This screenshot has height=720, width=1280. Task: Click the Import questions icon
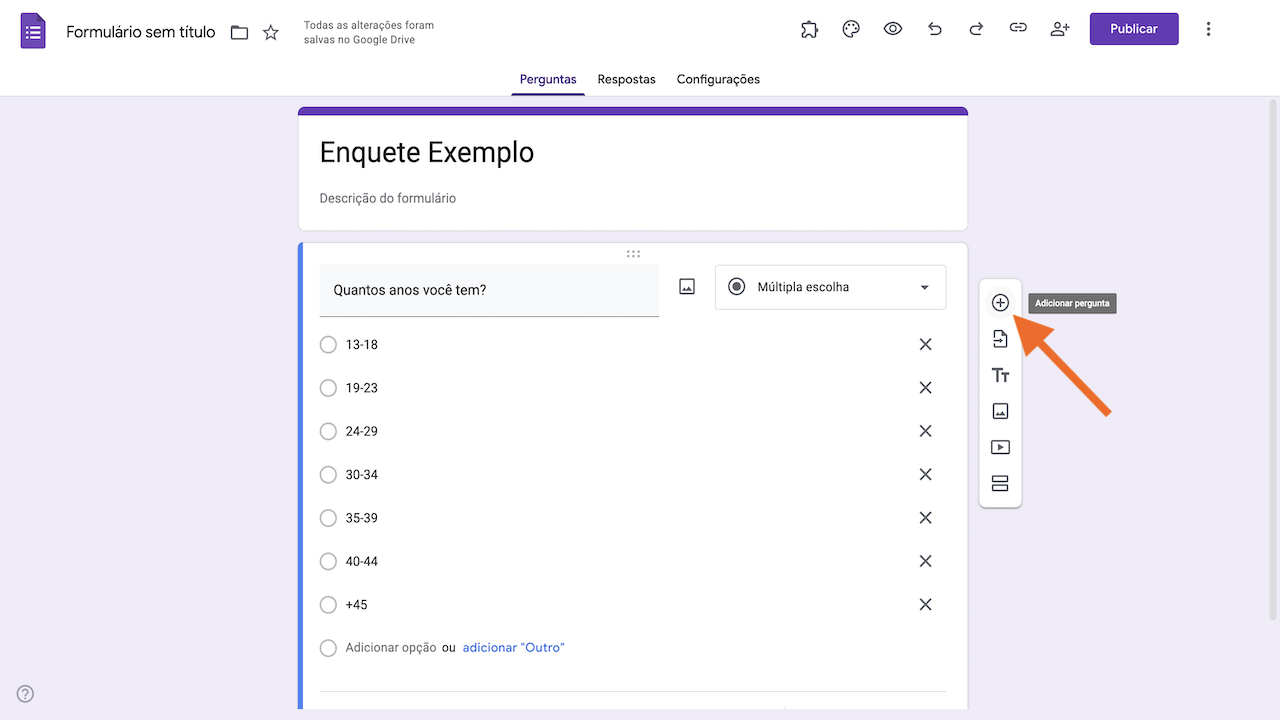1000,339
